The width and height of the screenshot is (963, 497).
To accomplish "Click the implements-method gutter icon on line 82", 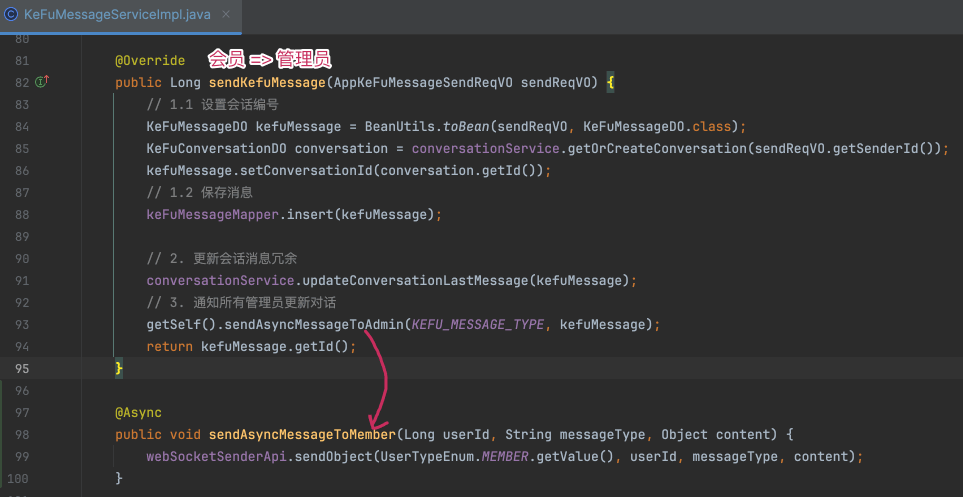I will (x=42, y=82).
